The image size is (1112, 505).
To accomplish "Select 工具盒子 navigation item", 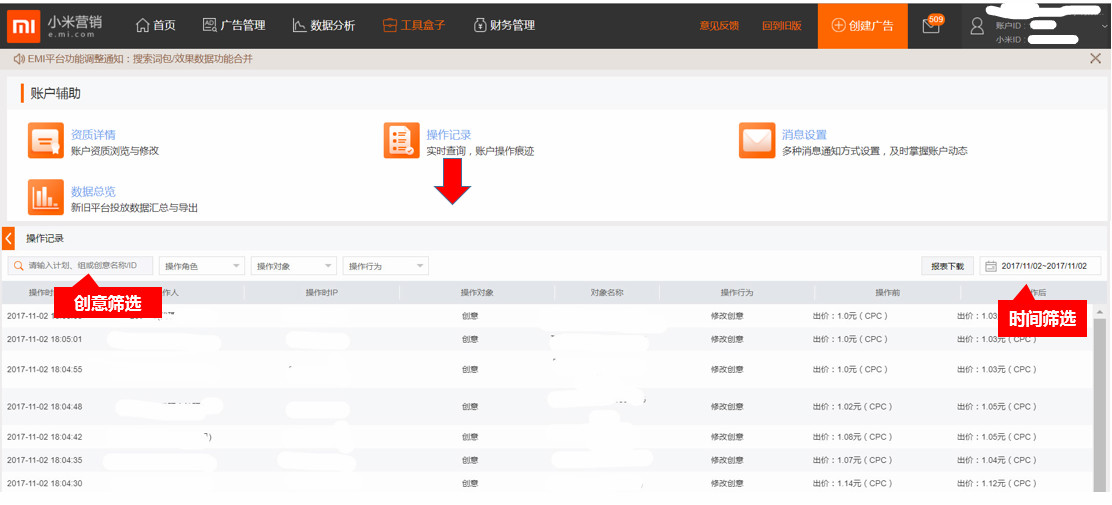I will coord(413,25).
